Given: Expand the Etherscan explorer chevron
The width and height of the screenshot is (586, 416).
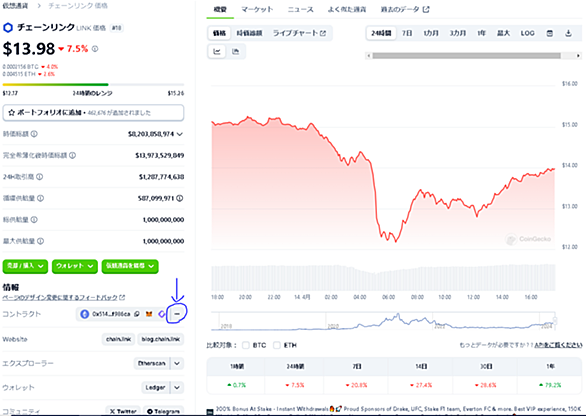Looking at the screenshot, I should click(x=177, y=363).
